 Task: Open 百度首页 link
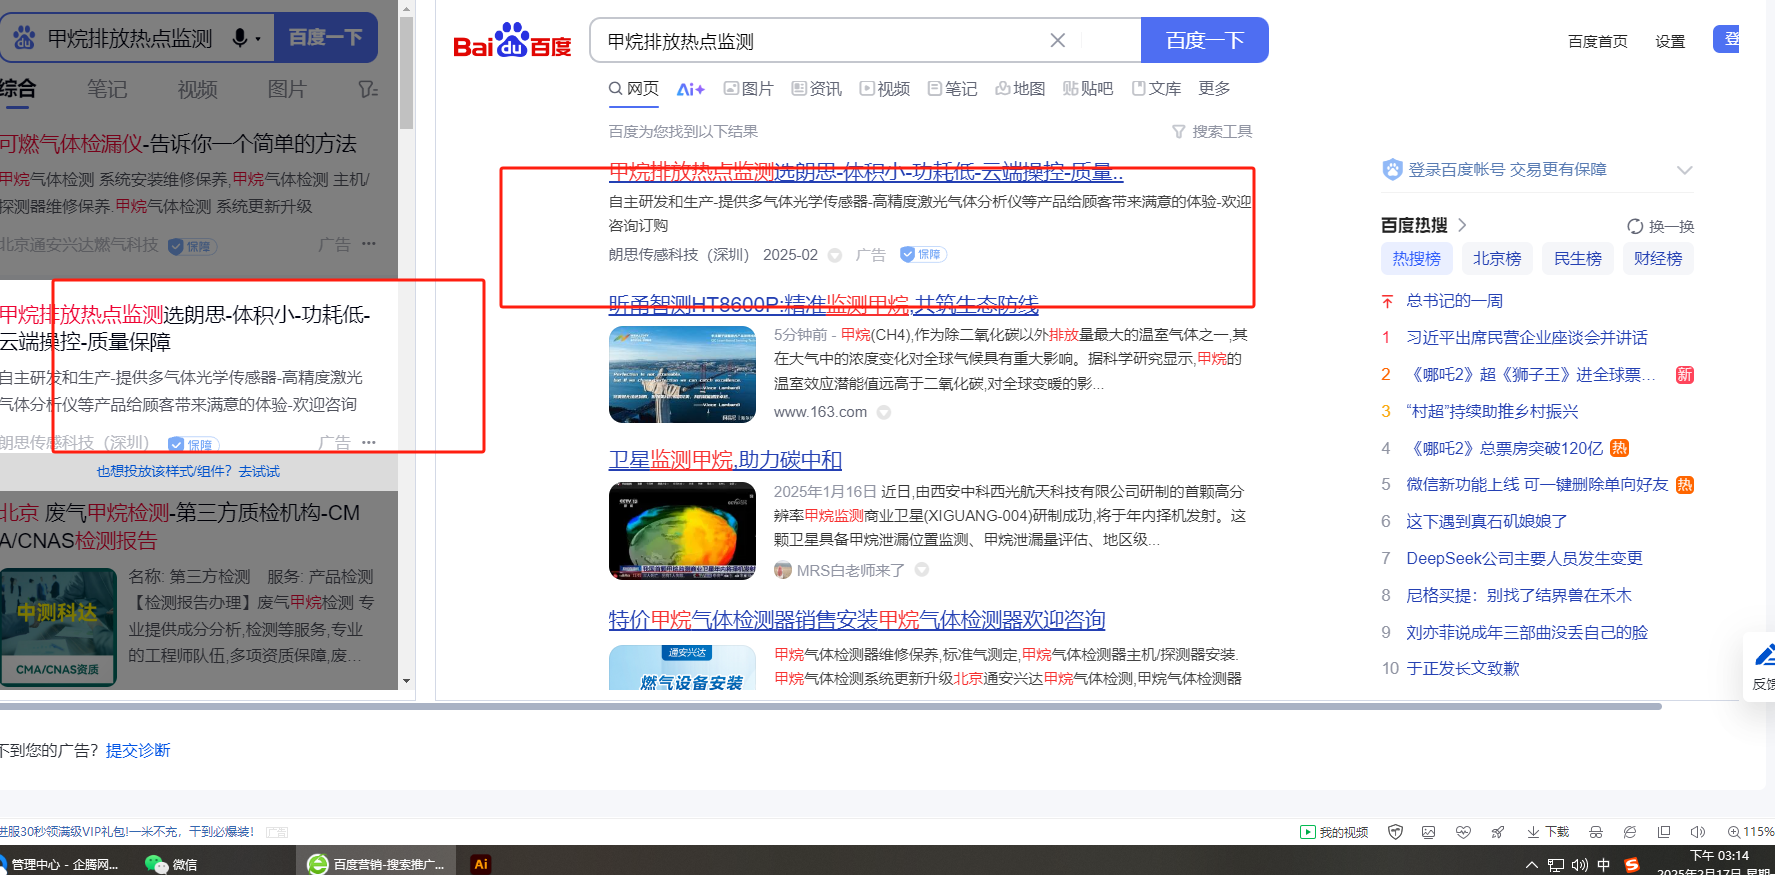click(1598, 41)
